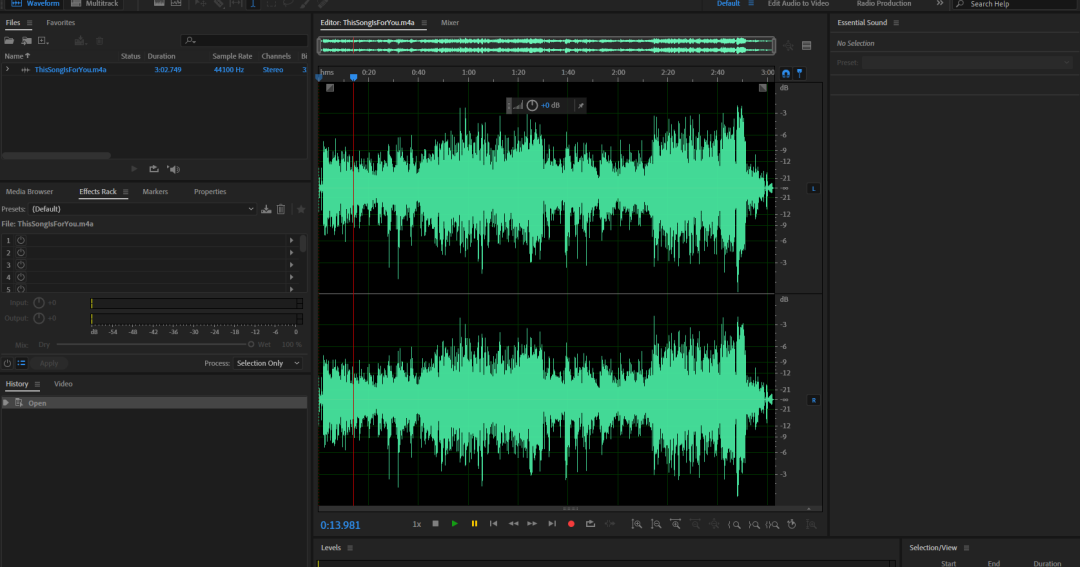Image resolution: width=1080 pixels, height=567 pixels.
Task: Open the Favorites tab
Action: [x=61, y=23]
